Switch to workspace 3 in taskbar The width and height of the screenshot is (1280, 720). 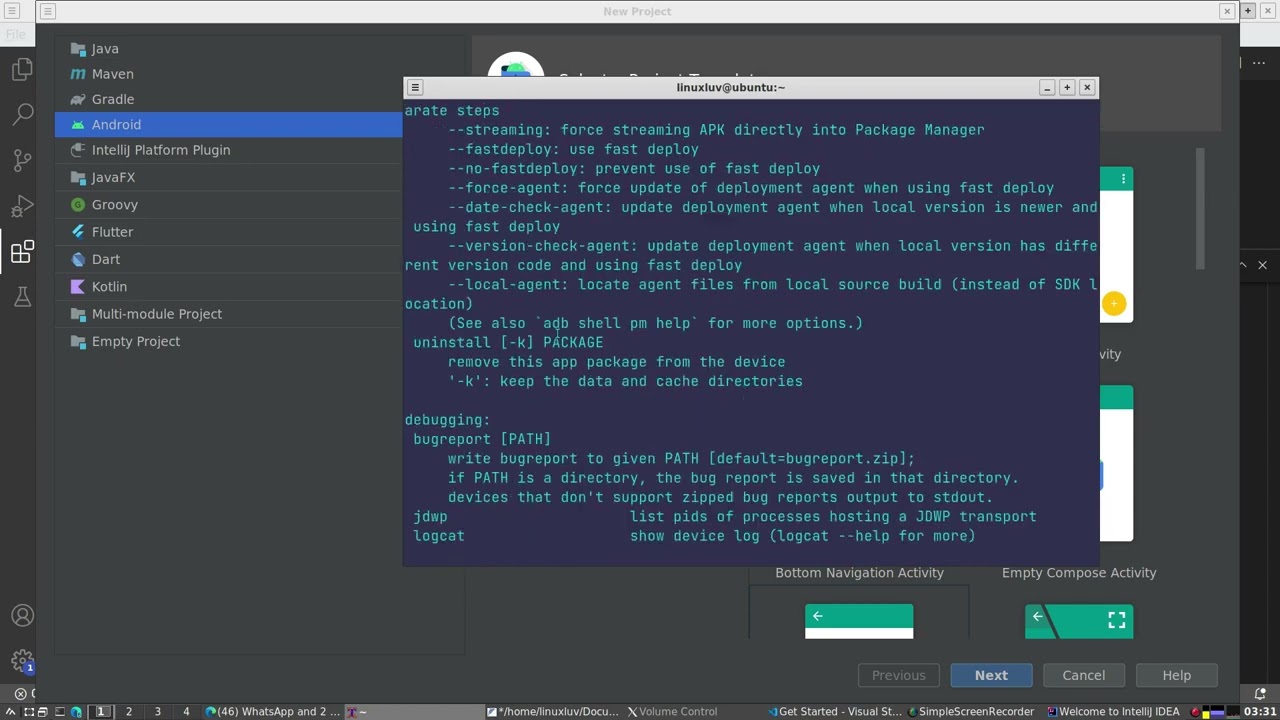pyautogui.click(x=157, y=711)
